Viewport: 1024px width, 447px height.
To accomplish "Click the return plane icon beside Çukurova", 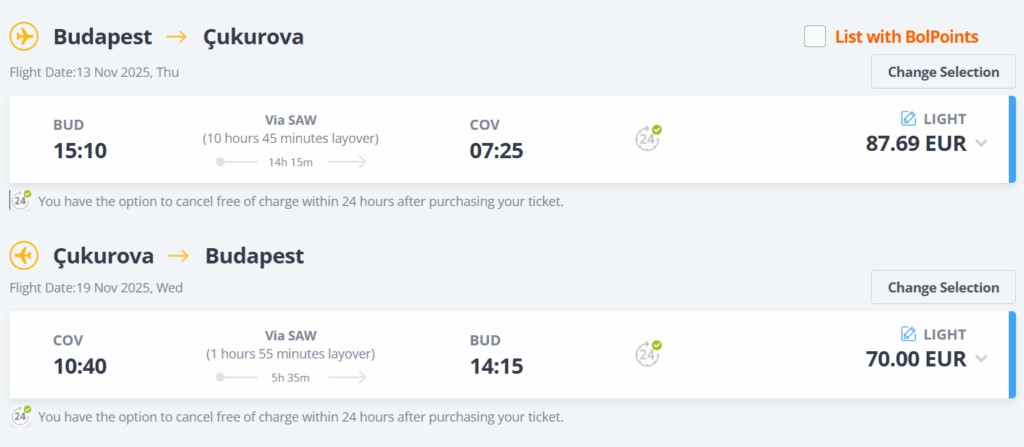I will [x=24, y=256].
